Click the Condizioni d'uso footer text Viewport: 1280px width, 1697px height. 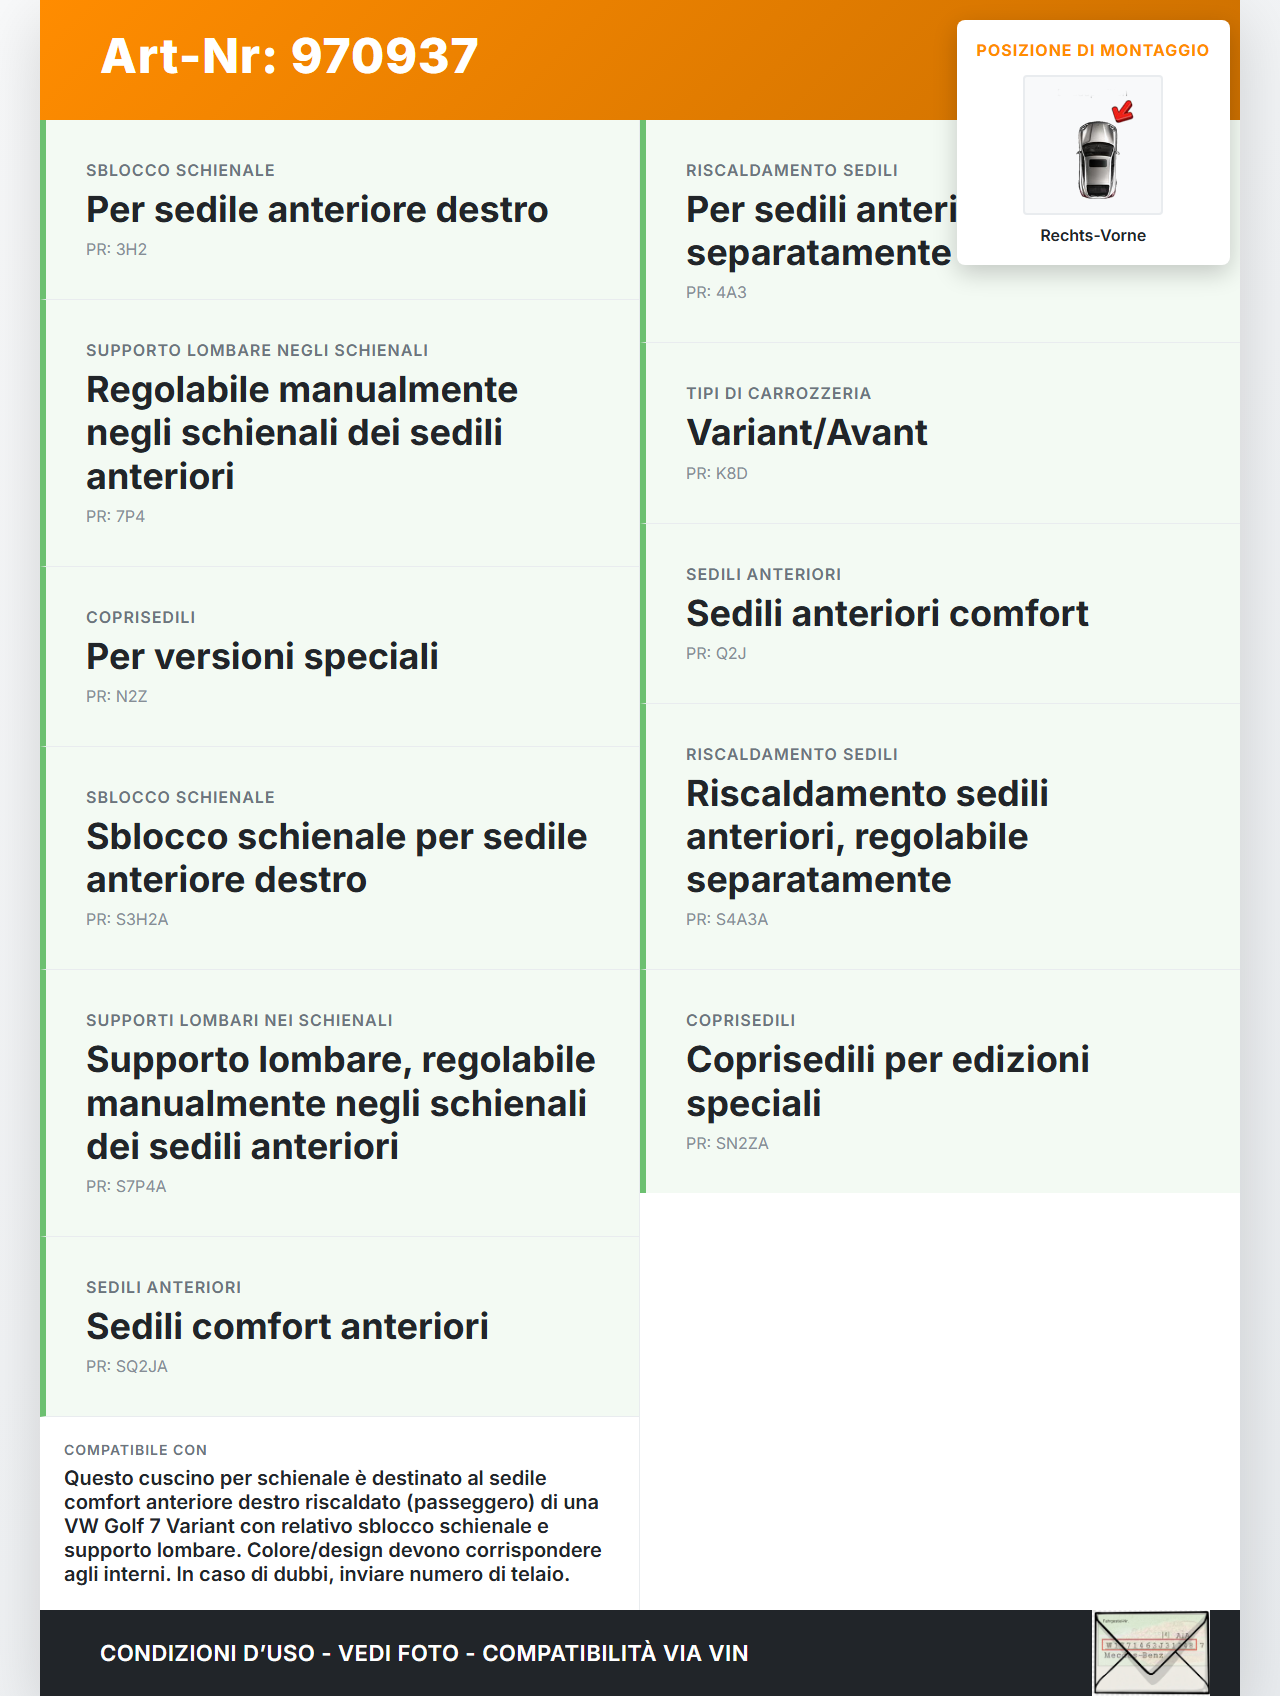(x=424, y=1653)
